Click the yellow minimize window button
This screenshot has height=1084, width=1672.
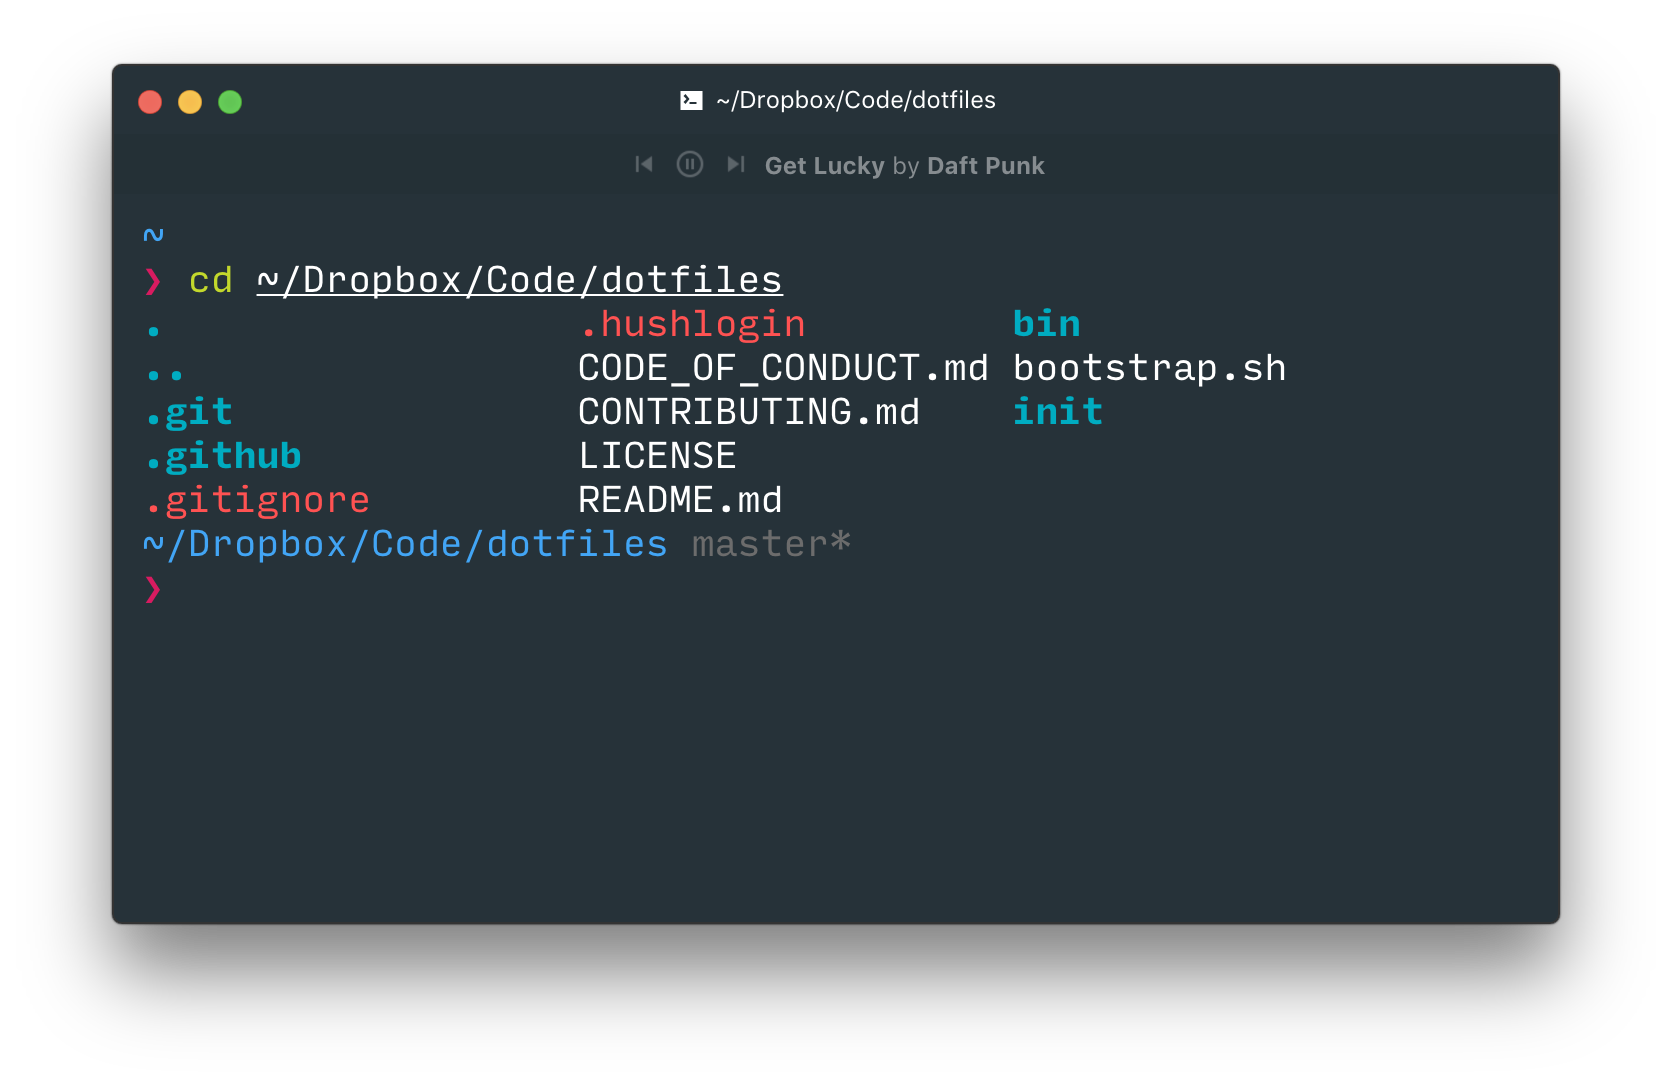(x=190, y=102)
